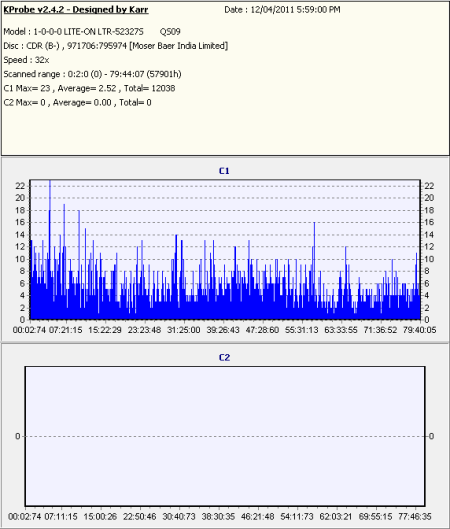Select the Model LITE-ON LTR-52327S line

coord(92,31)
